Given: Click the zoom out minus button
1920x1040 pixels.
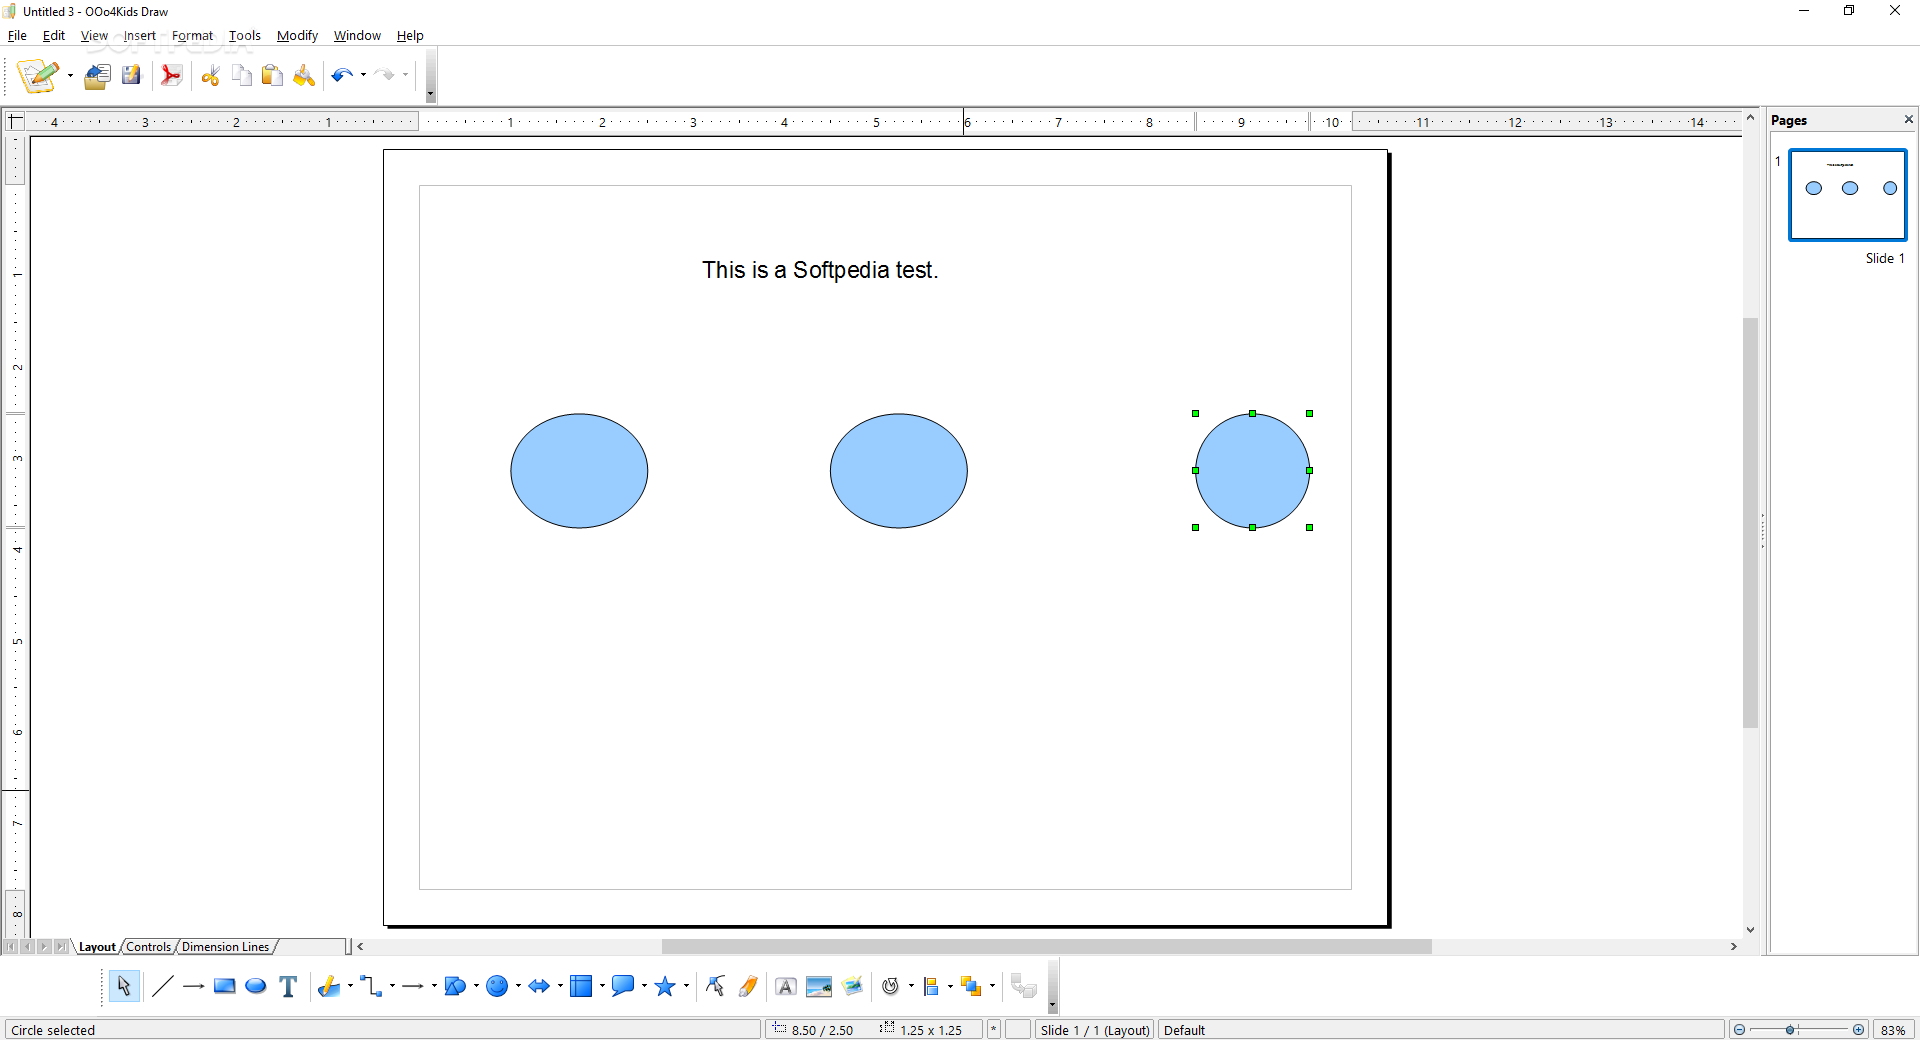Looking at the screenshot, I should coord(1740,1030).
